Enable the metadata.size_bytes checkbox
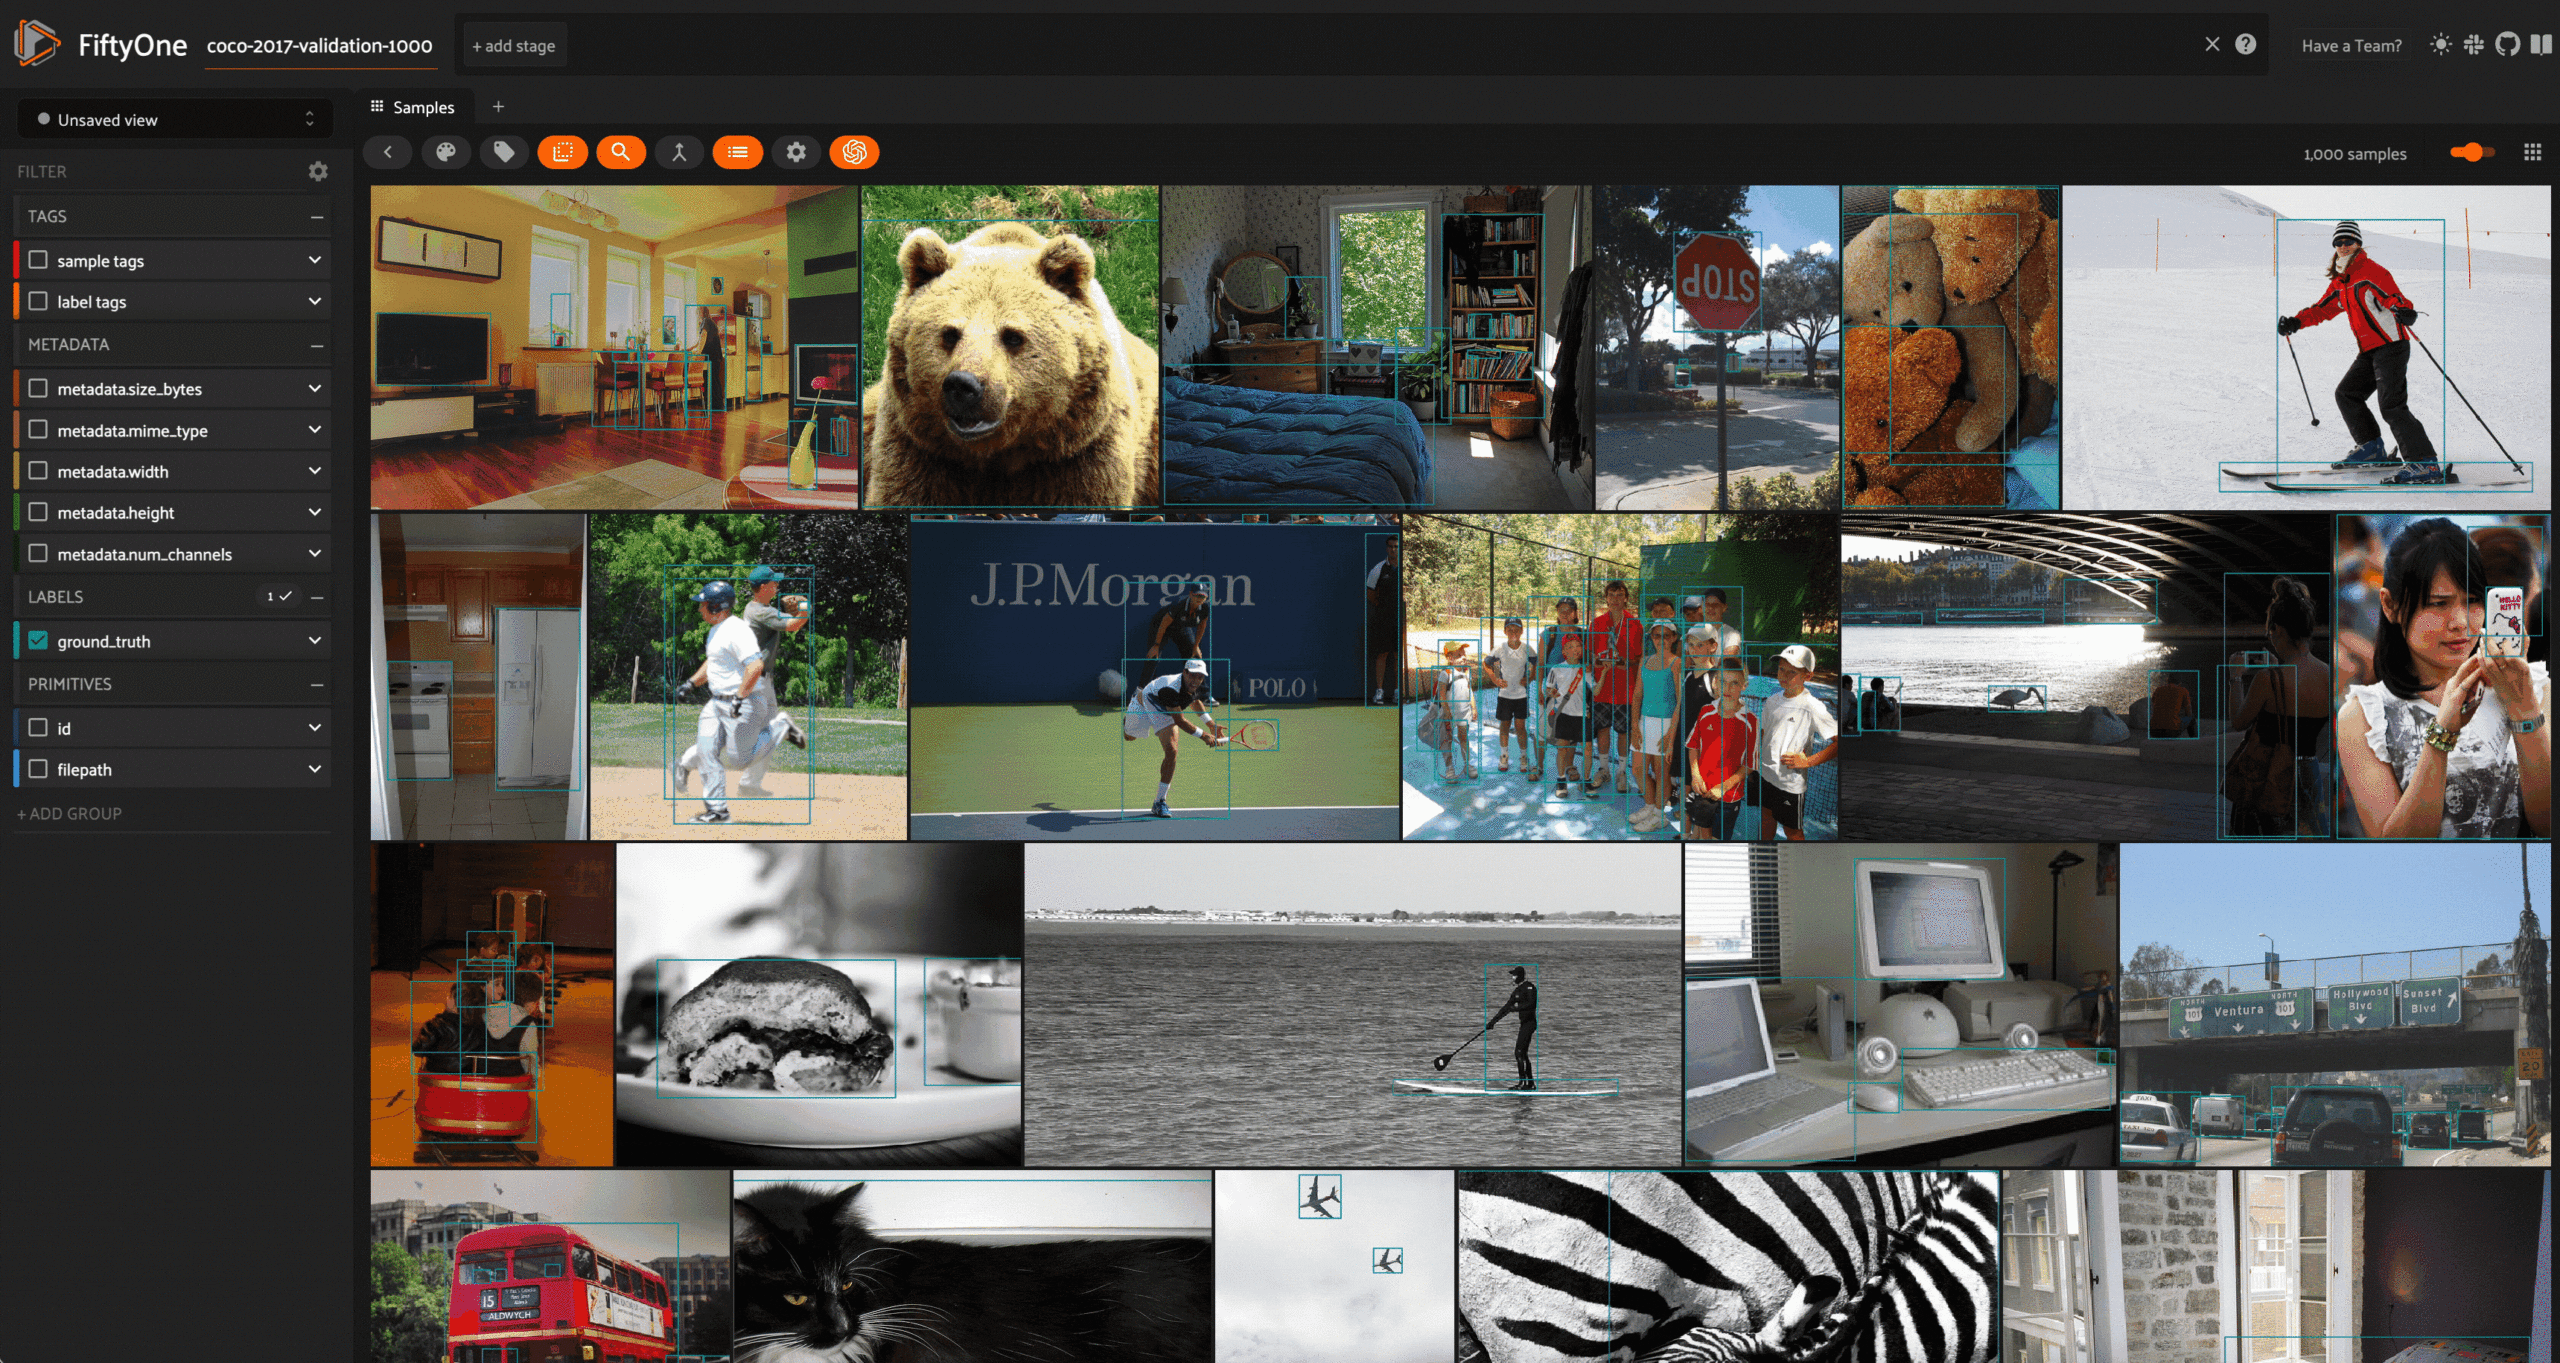This screenshot has width=2560, height=1363. point(38,388)
